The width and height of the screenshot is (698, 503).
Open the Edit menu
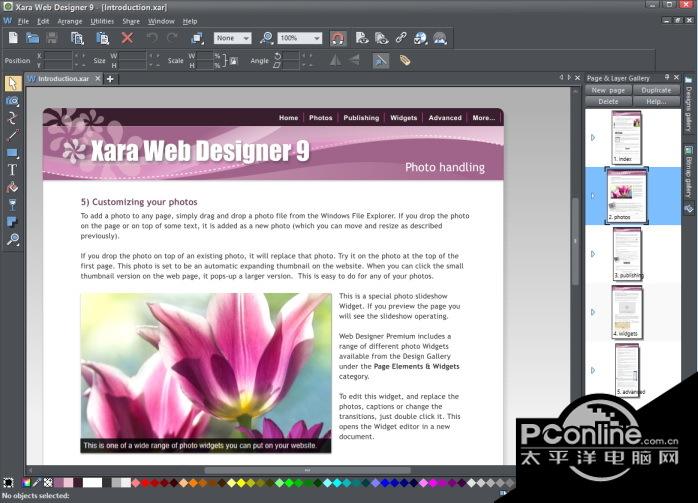tap(43, 21)
